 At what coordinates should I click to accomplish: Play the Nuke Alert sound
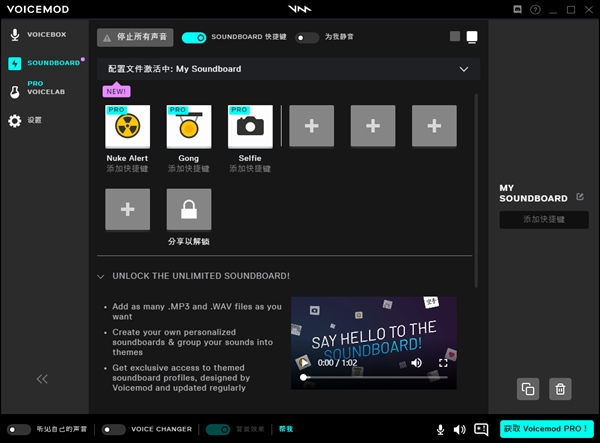[x=127, y=127]
